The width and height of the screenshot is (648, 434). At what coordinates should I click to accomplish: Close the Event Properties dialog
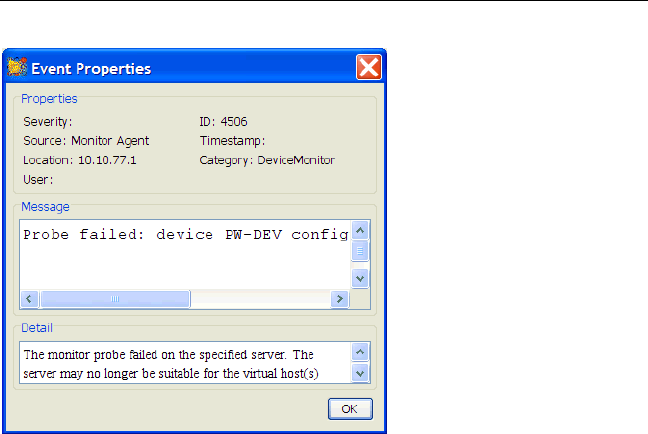tap(368, 68)
